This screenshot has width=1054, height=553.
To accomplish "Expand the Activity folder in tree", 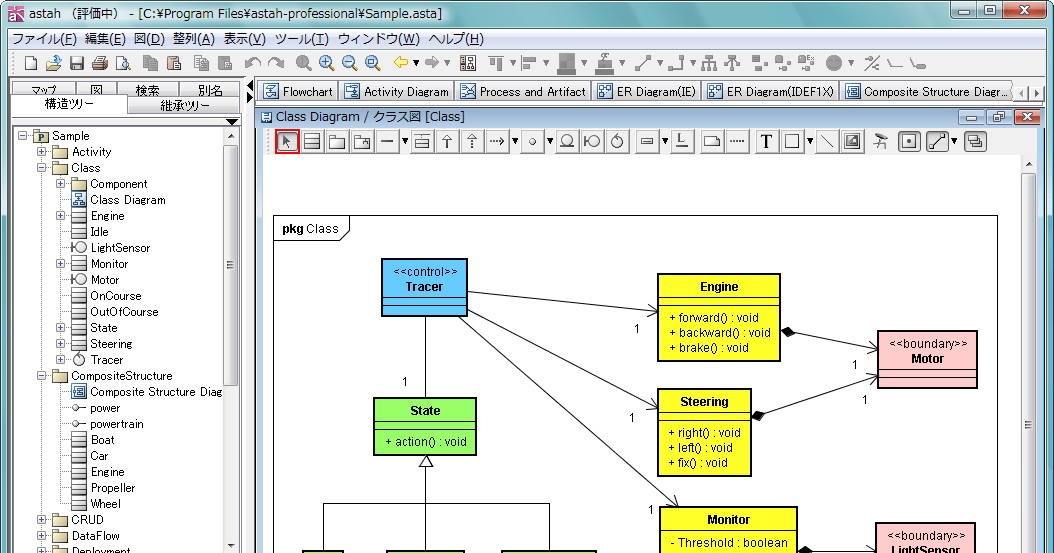I will coord(42,152).
